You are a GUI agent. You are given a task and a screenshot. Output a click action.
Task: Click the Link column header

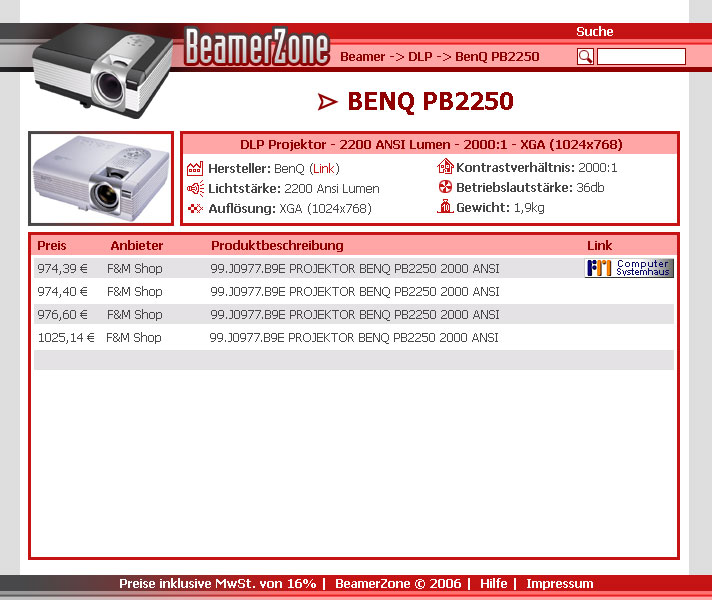point(599,246)
